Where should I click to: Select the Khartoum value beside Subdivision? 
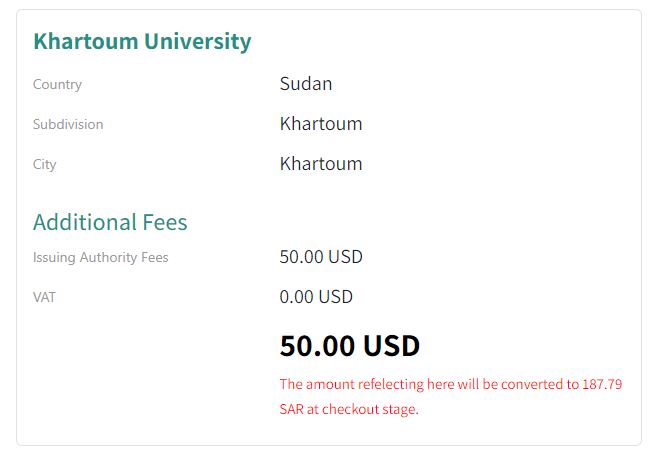(321, 124)
